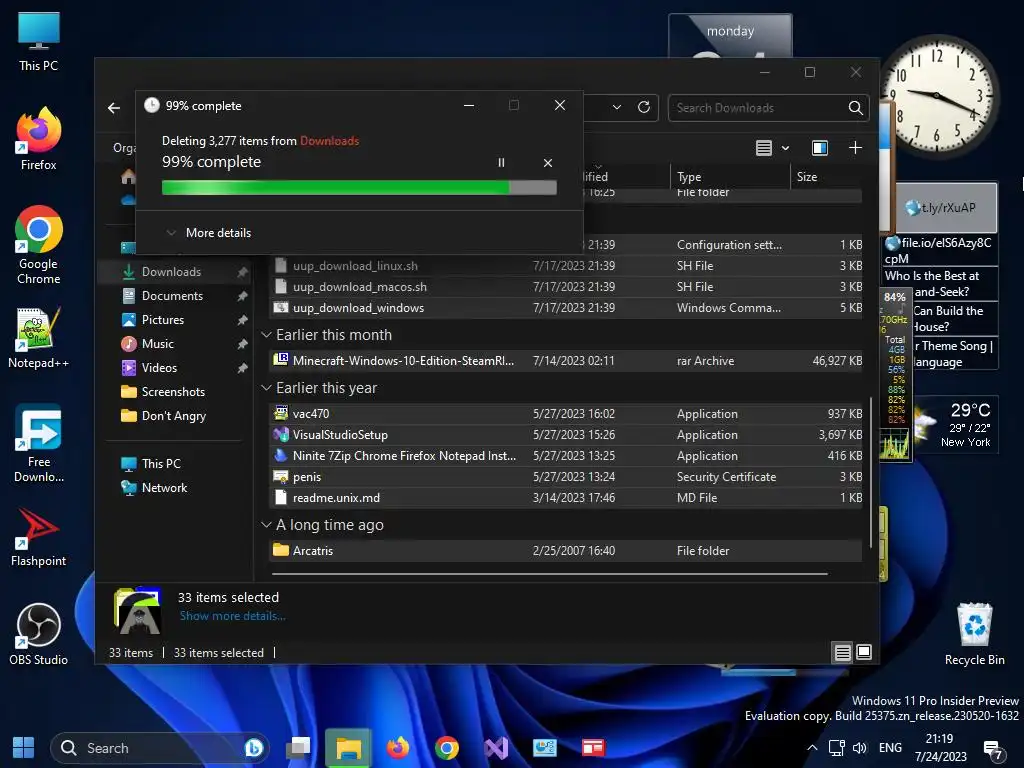Open File Explorer from taskbar

pos(348,748)
